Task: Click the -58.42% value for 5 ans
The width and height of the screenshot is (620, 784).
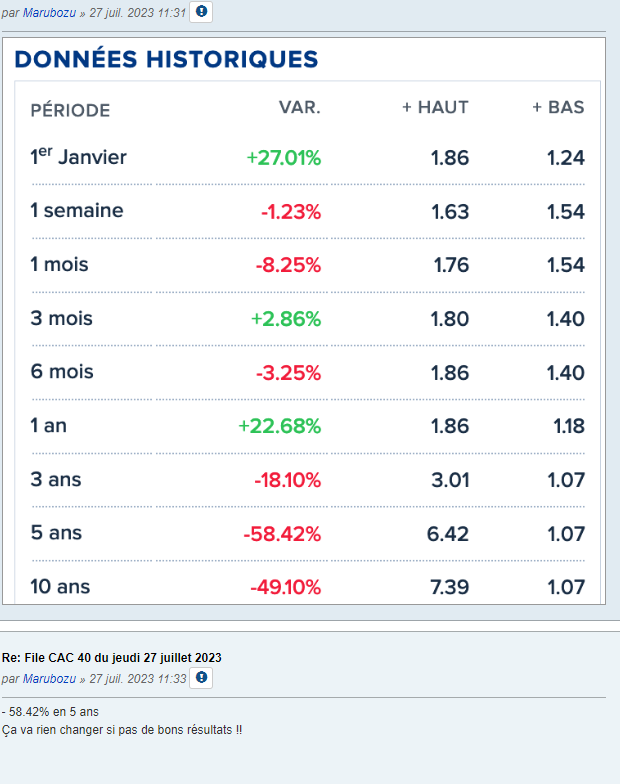Action: tap(282, 534)
